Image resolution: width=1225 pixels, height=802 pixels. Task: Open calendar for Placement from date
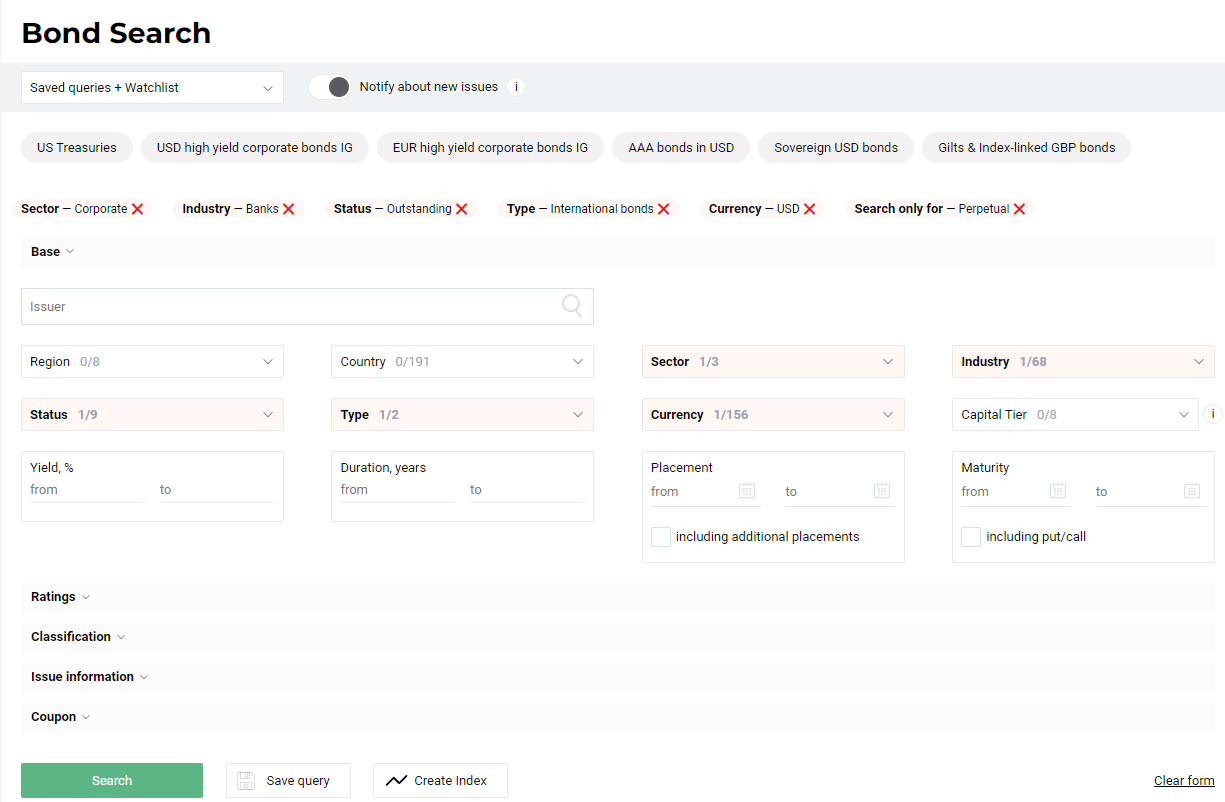point(747,491)
